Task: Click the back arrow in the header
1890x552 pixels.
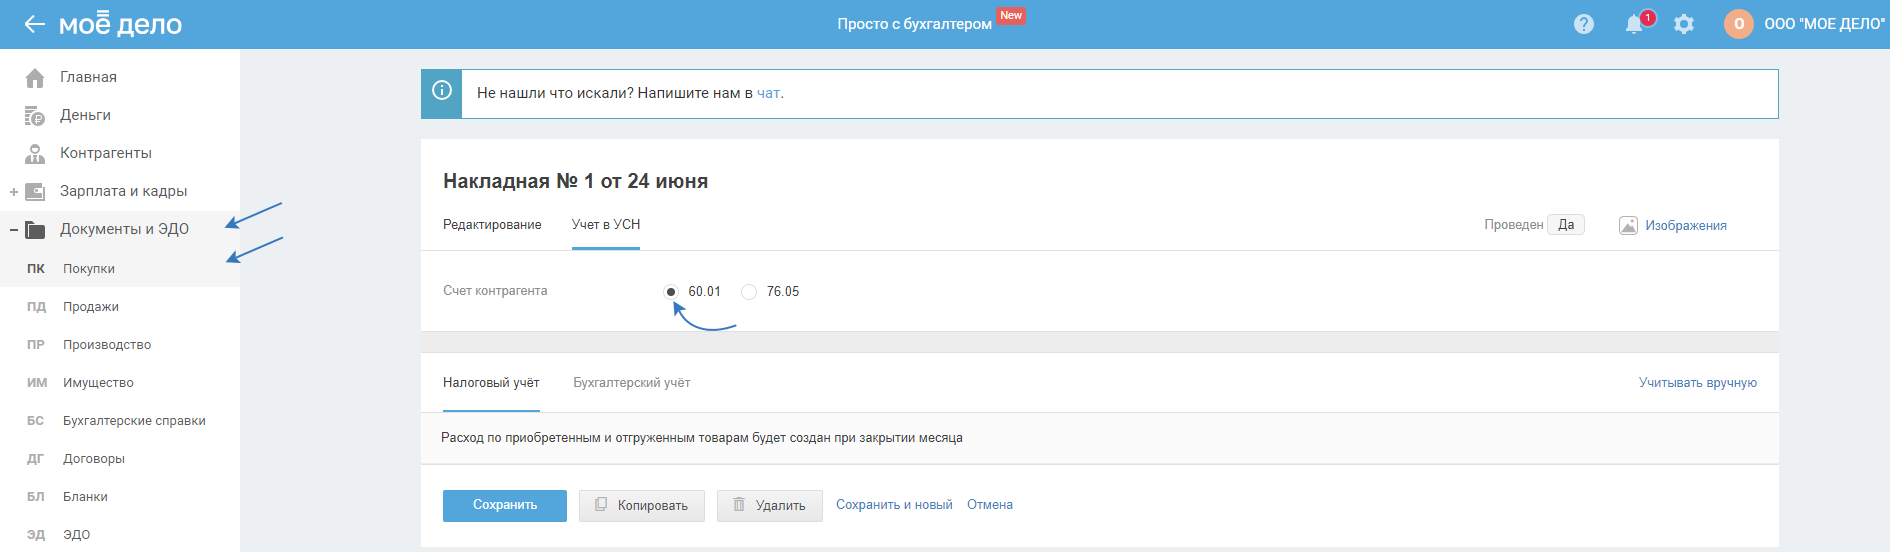Action: tap(34, 24)
